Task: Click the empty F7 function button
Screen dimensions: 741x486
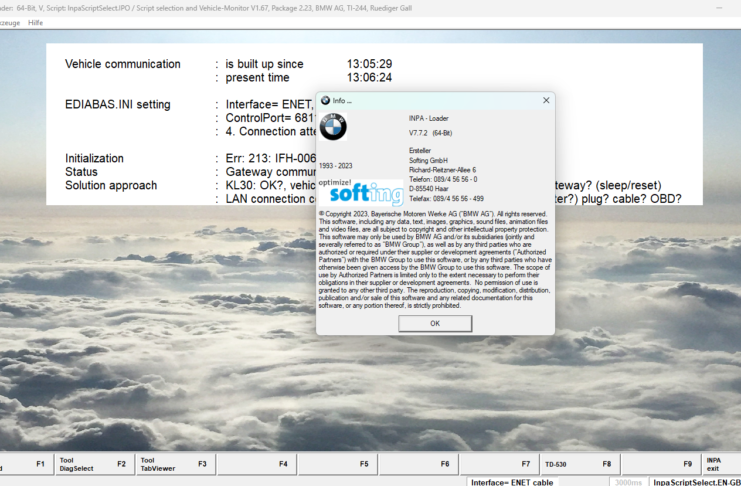Action: [499, 464]
